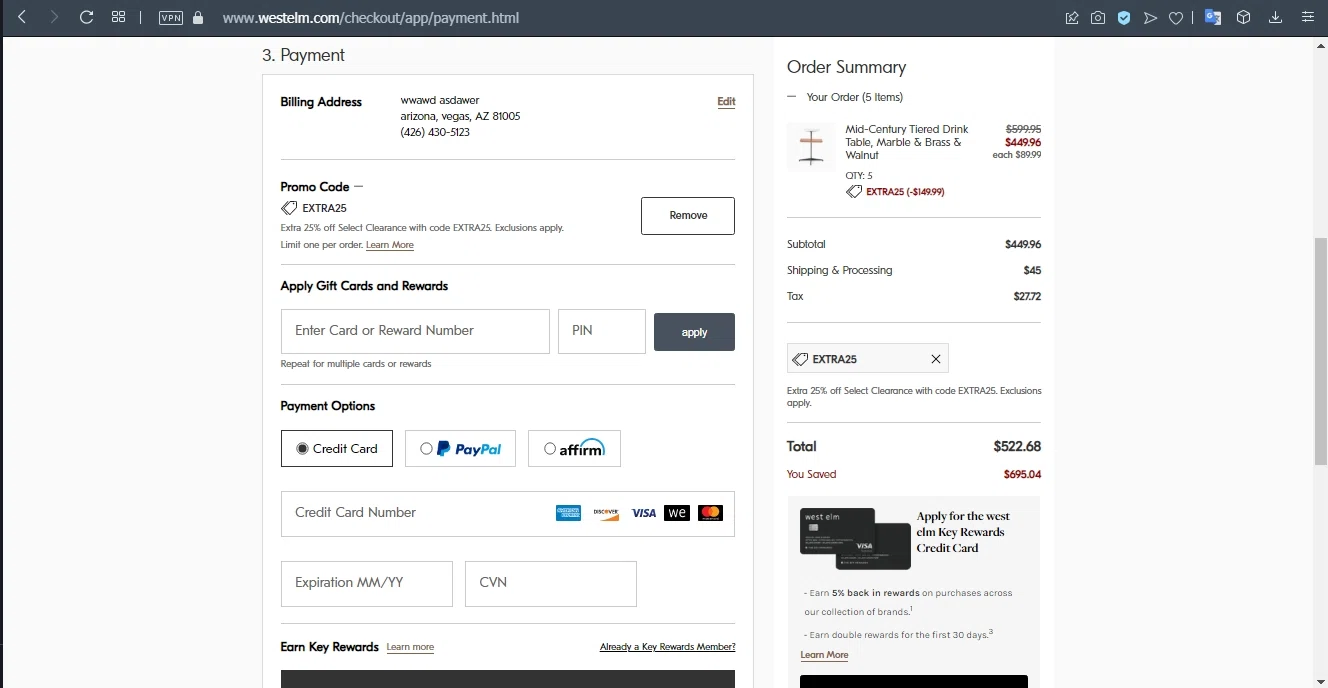Open the Mid-Century Tiered Drink Table thumbnail

(811, 147)
